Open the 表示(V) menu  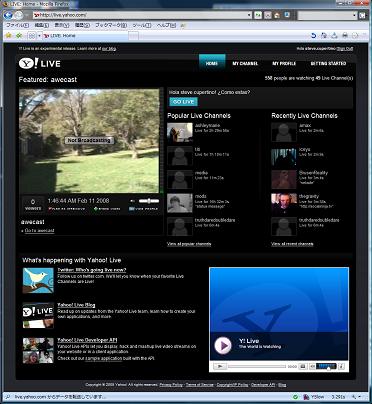(62, 25)
